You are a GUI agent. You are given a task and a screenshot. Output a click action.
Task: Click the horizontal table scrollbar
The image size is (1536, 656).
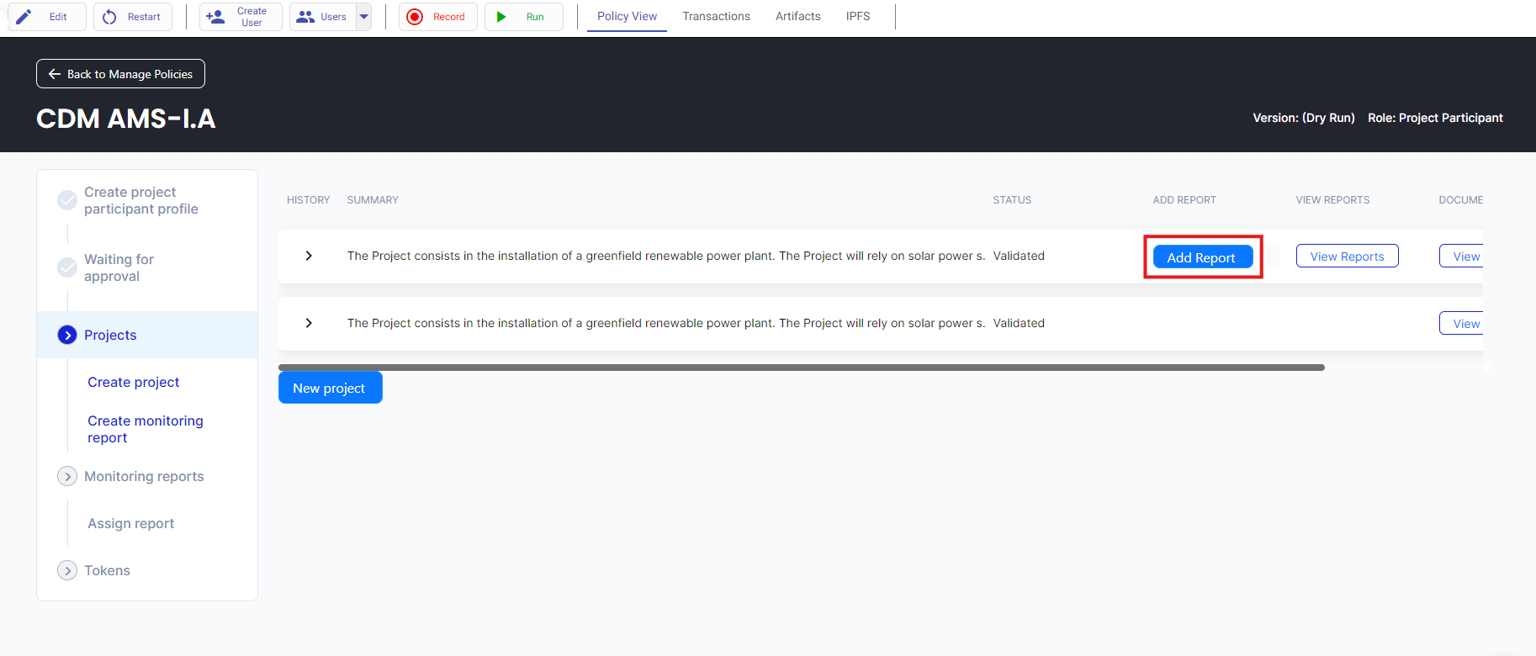[x=800, y=367]
